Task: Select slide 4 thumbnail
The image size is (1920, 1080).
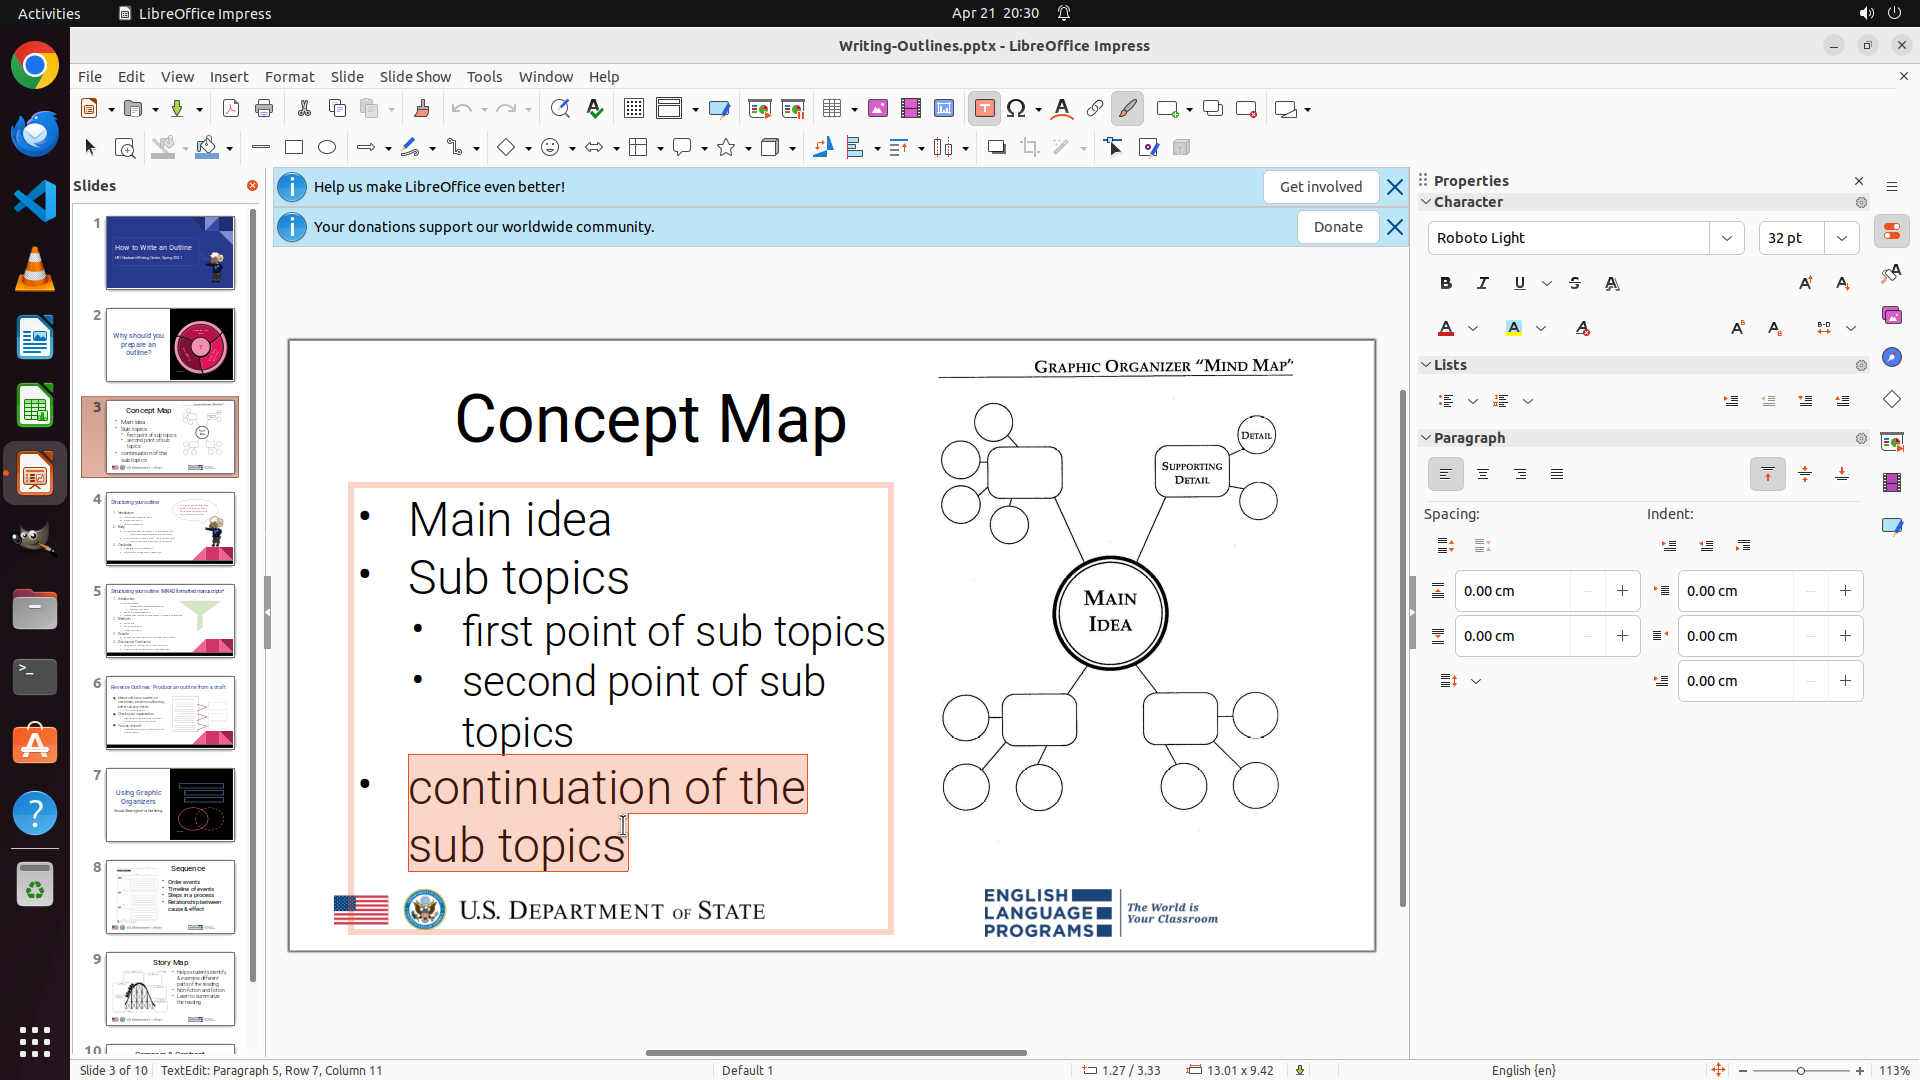Action: coord(171,529)
